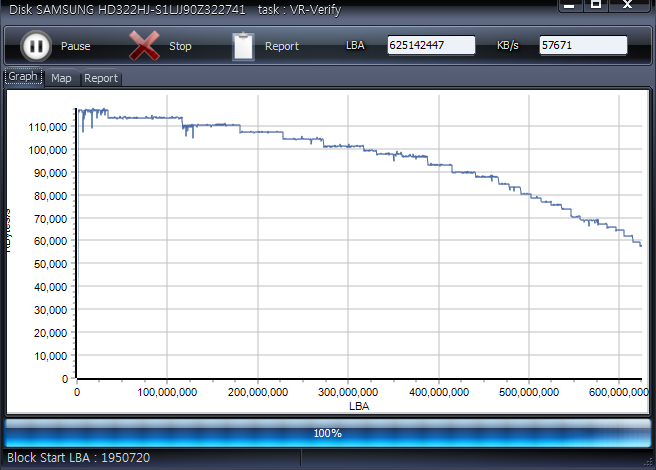
Task: Click the 100% progress bar
Action: (x=328, y=433)
